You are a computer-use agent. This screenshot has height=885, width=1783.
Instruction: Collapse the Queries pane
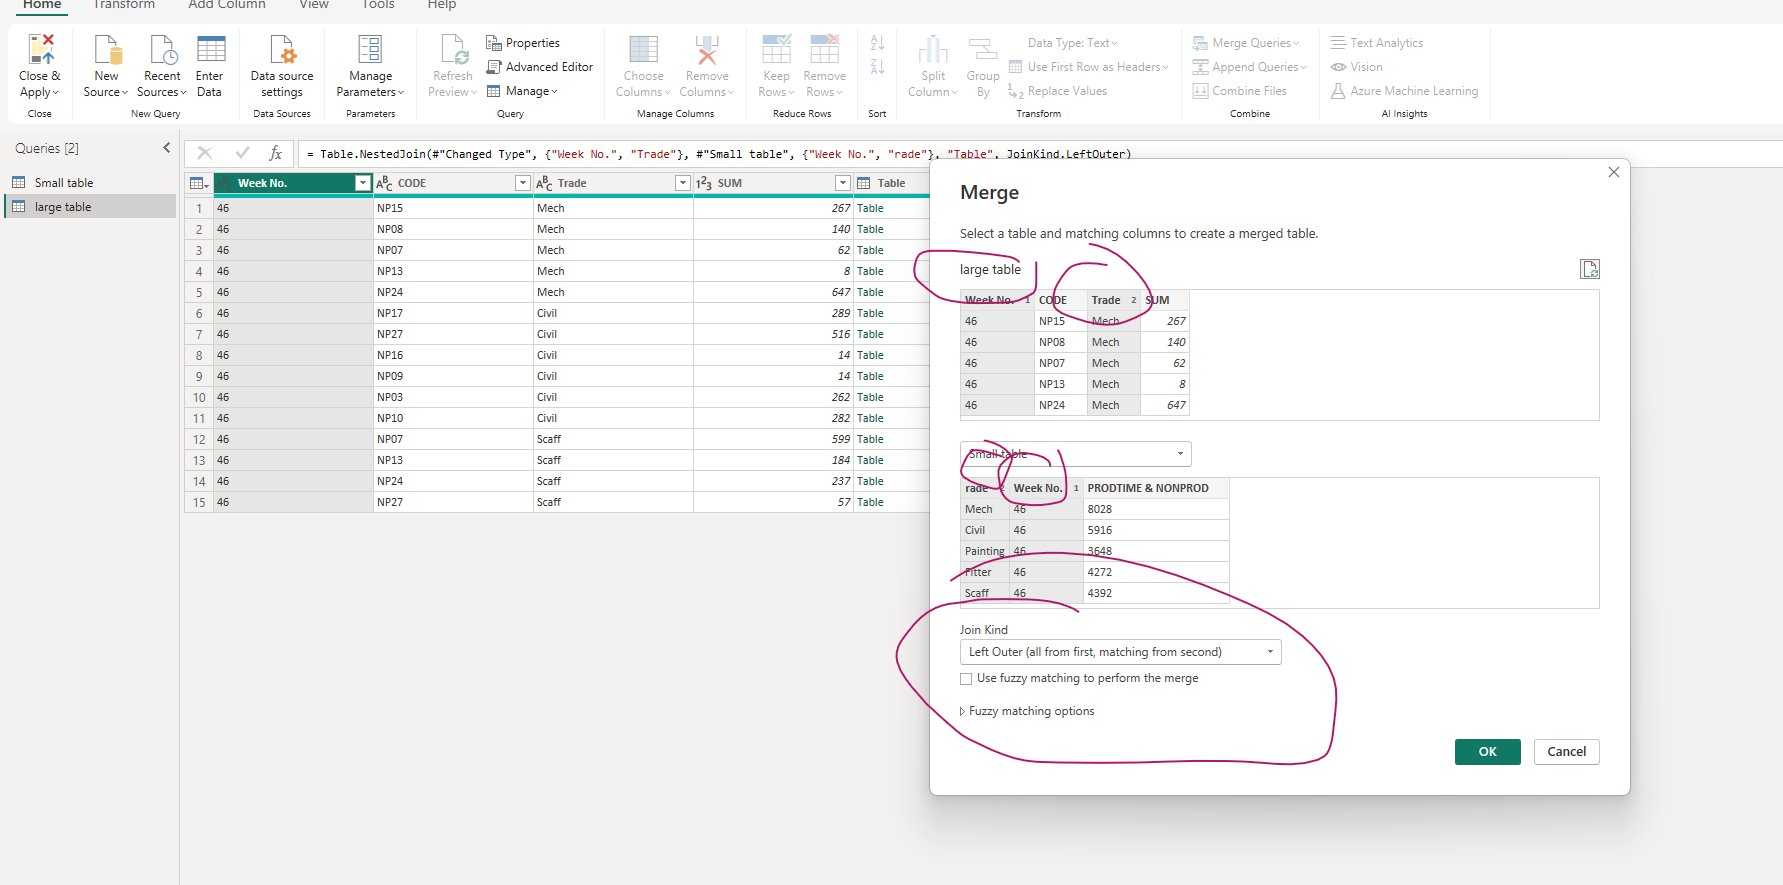coord(167,148)
